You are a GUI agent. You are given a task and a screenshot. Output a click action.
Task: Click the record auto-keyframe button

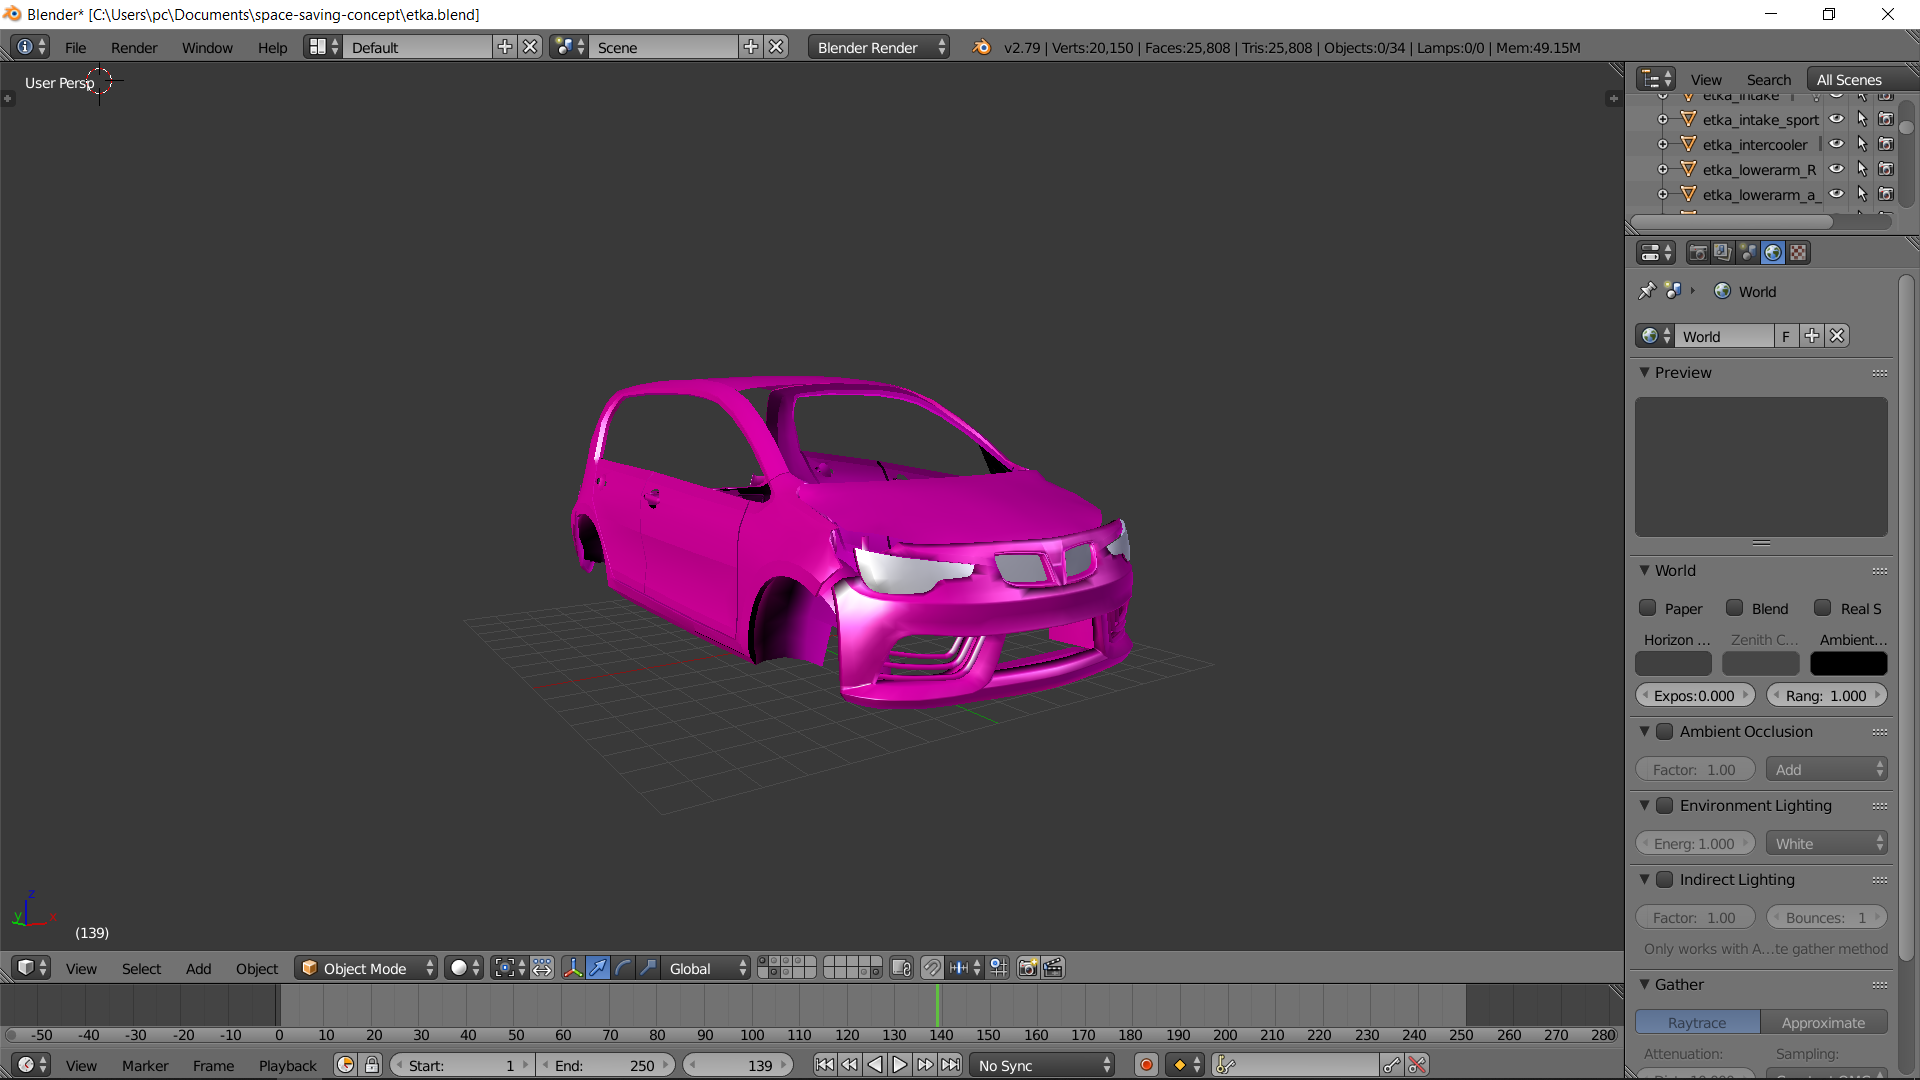point(1146,1065)
